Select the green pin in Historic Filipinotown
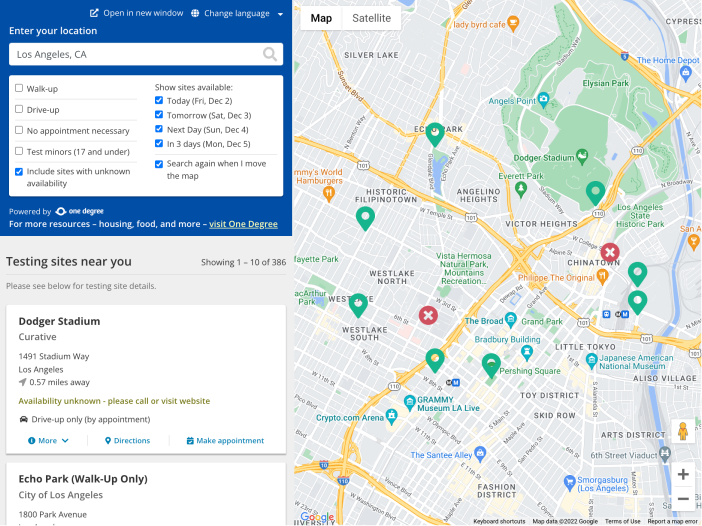This screenshot has width=702, height=526. click(365, 218)
